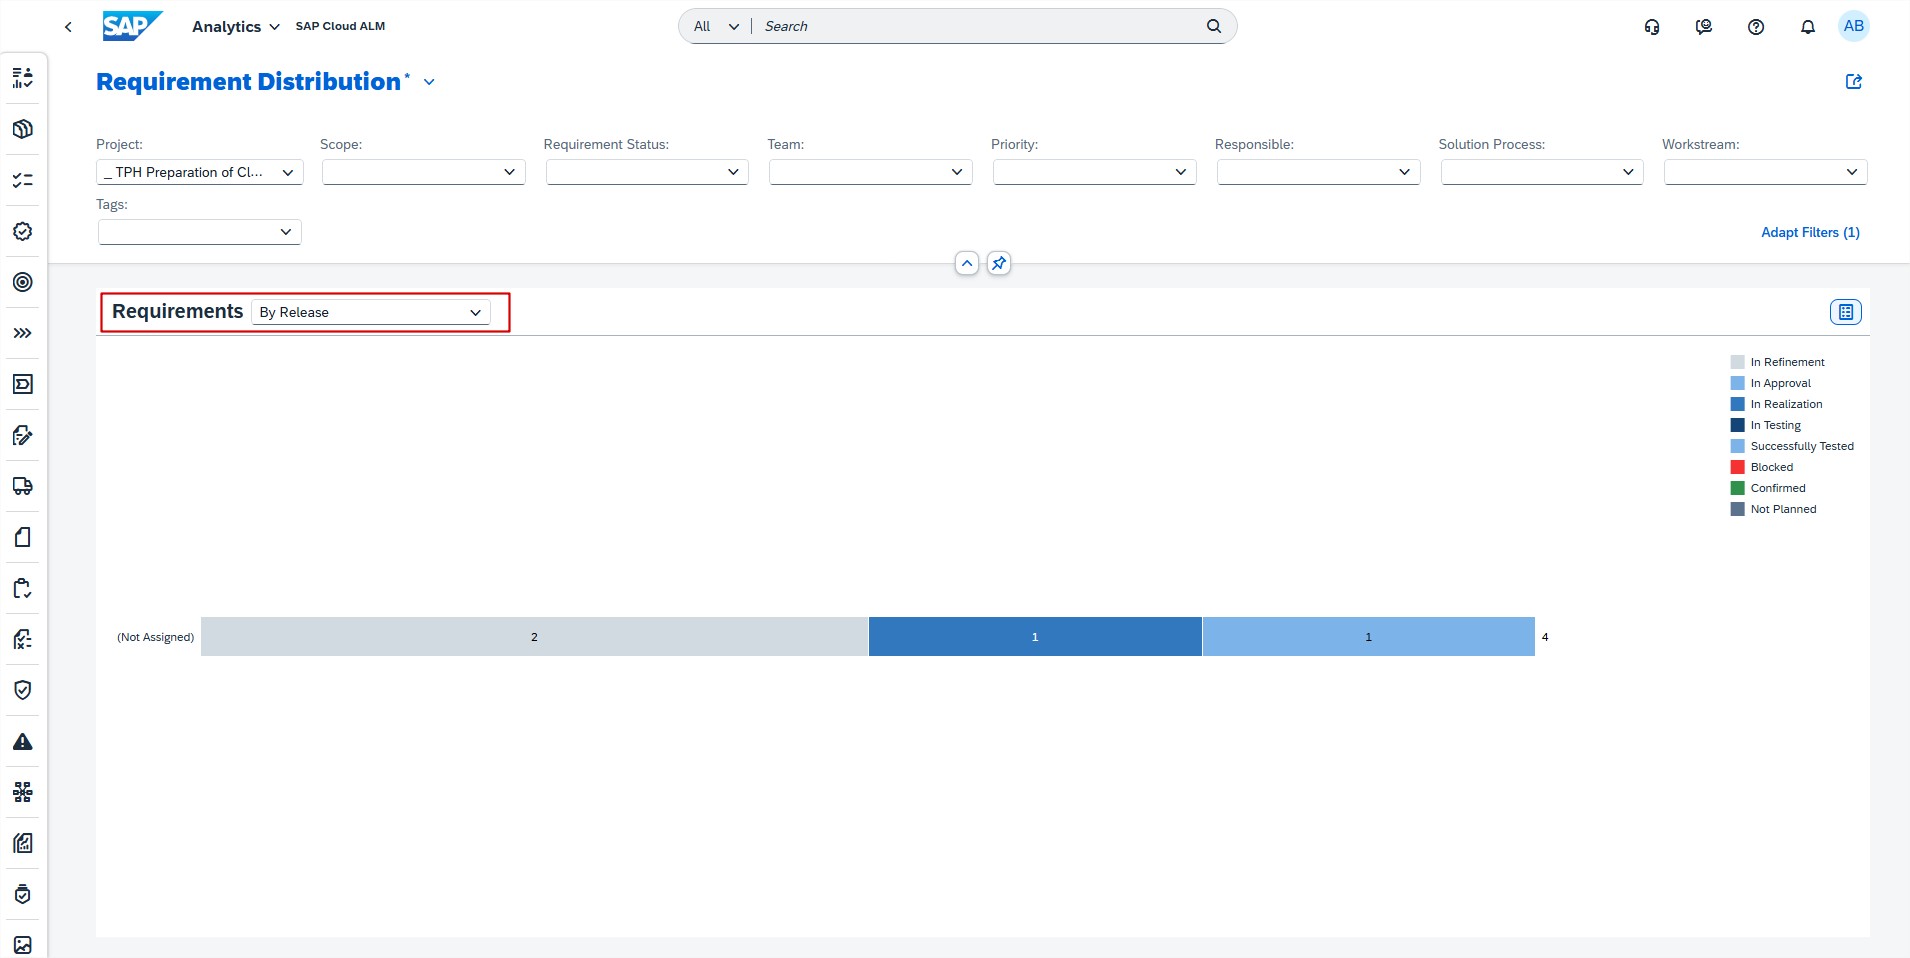Pin the filter header bar
Image resolution: width=1910 pixels, height=958 pixels.
coord(998,263)
